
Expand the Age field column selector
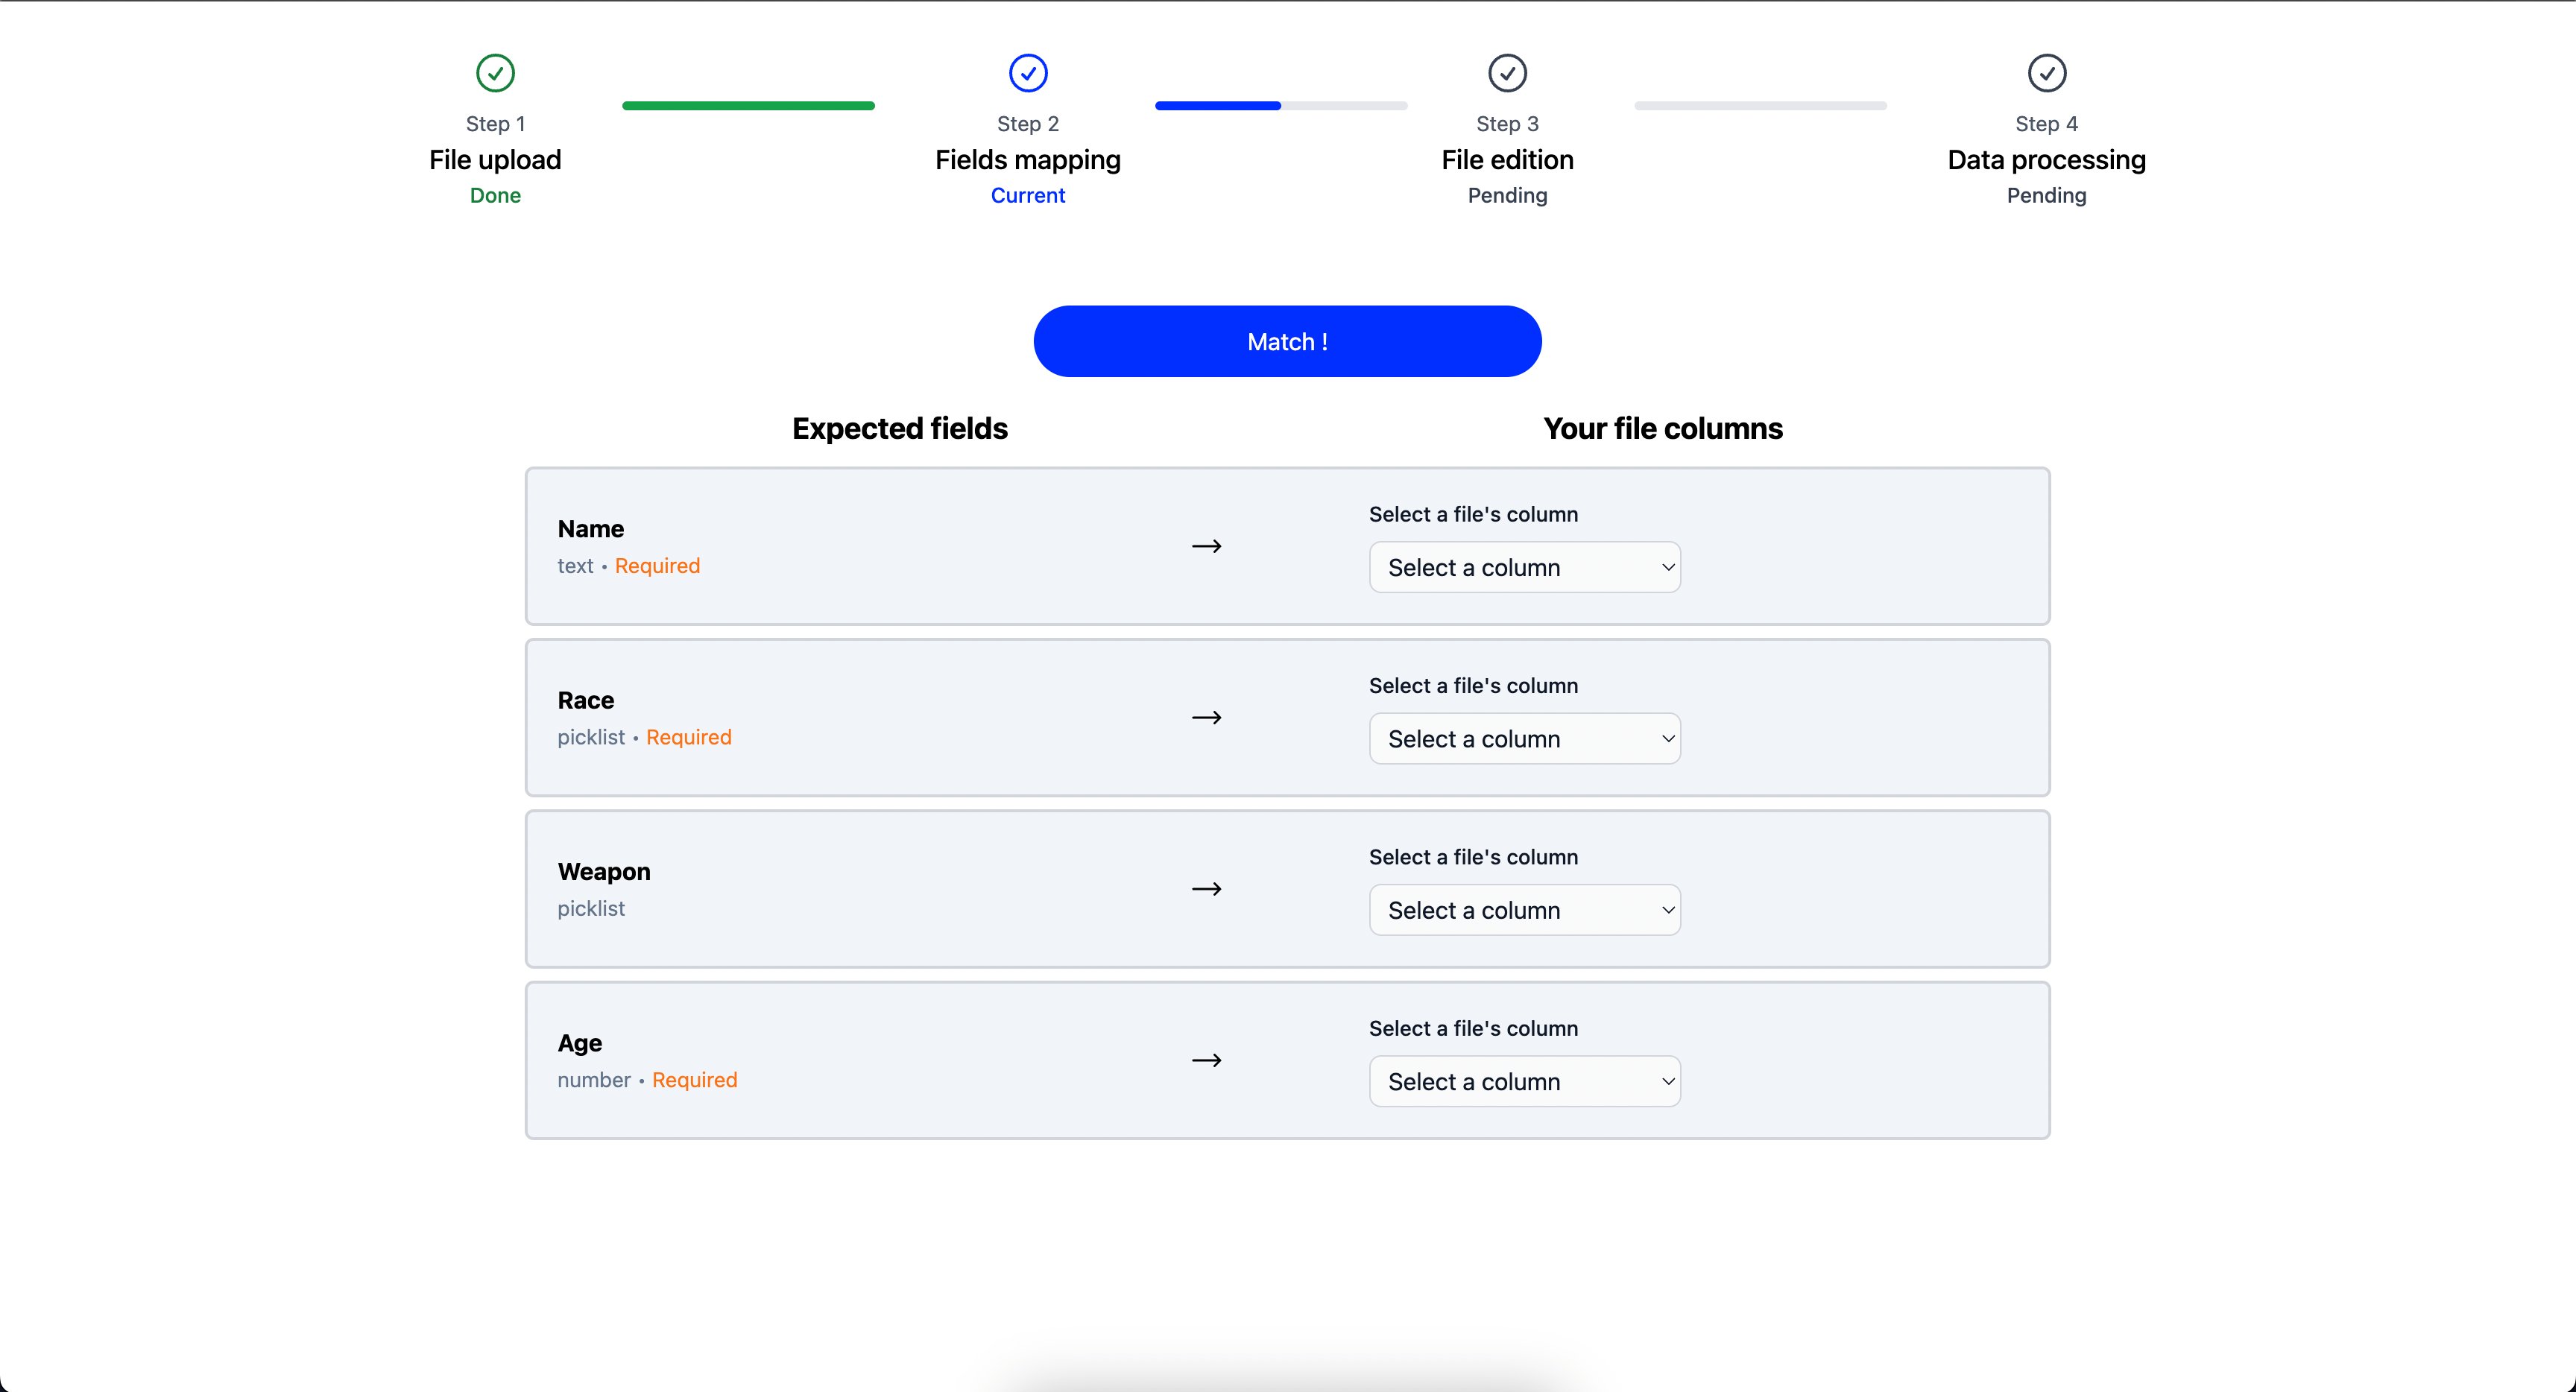(x=1524, y=1082)
